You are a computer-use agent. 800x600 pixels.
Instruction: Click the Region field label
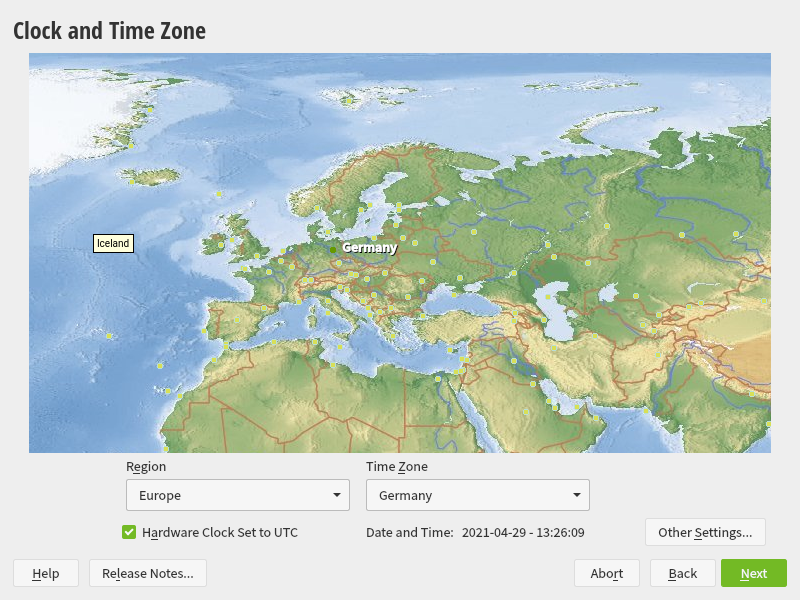(146, 466)
